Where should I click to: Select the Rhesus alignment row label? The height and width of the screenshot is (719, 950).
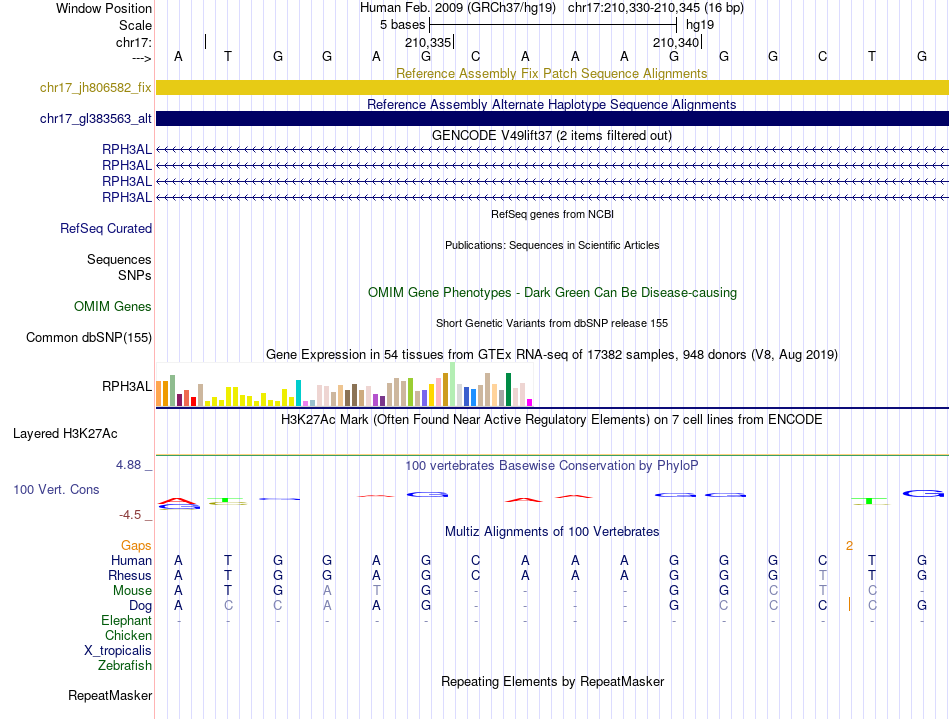130,575
